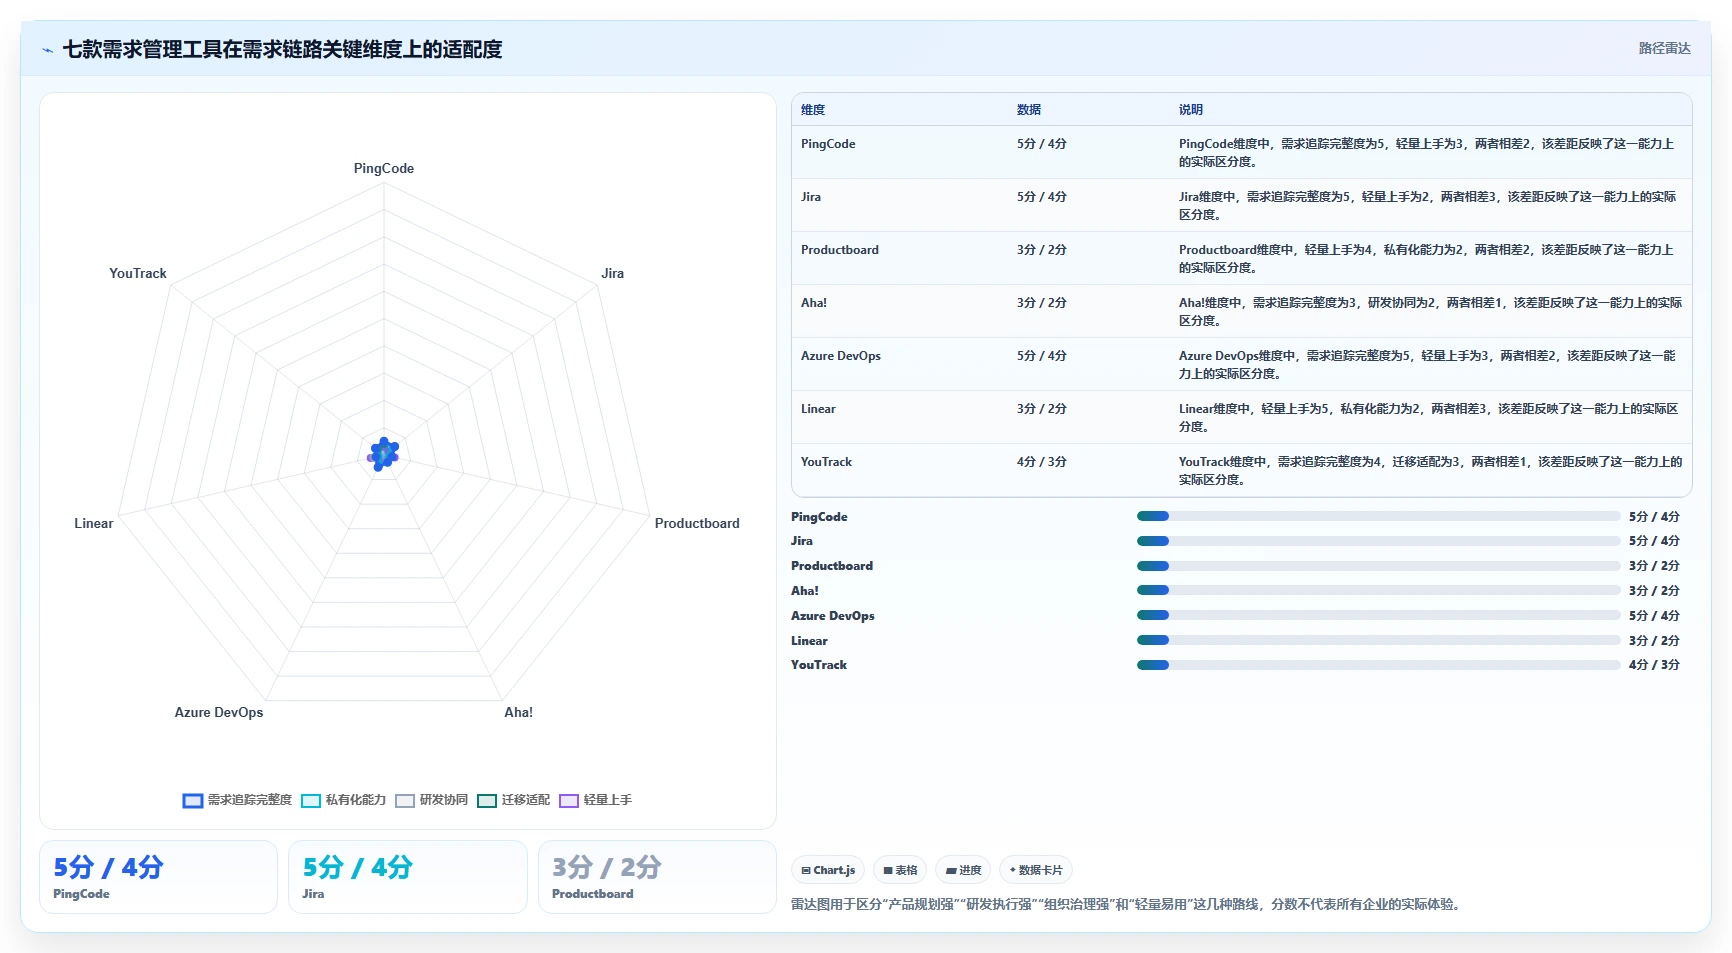Click the 数据卡片 chip

pos(1036,870)
